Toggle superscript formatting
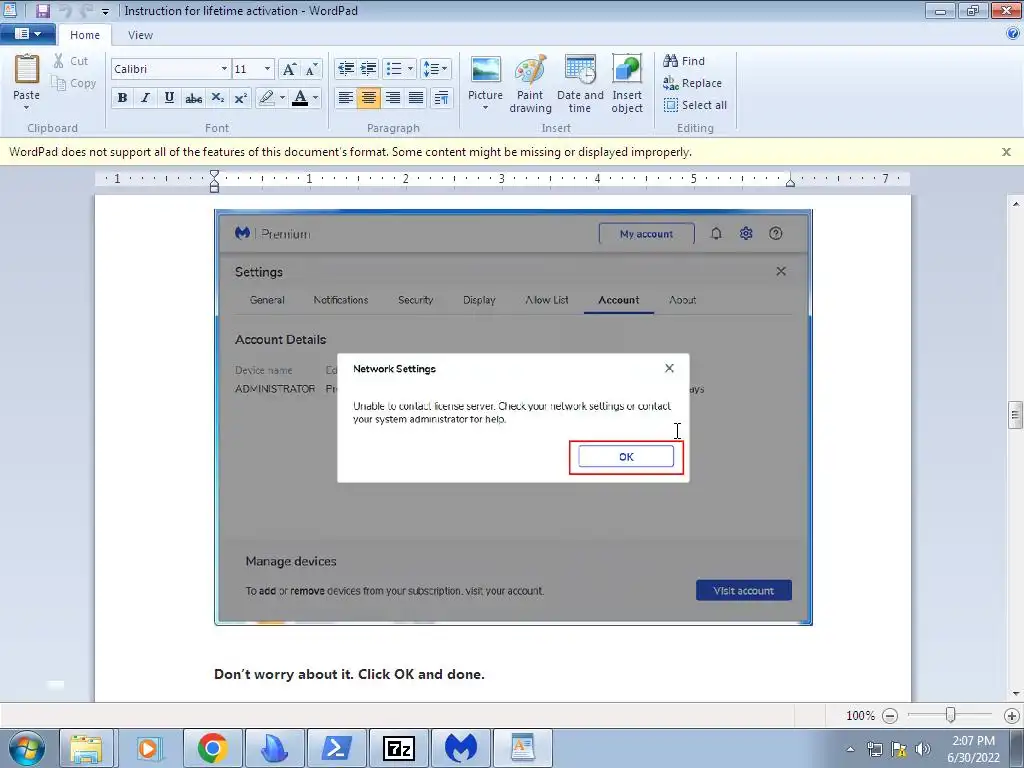This screenshot has height=768, width=1024. point(240,98)
